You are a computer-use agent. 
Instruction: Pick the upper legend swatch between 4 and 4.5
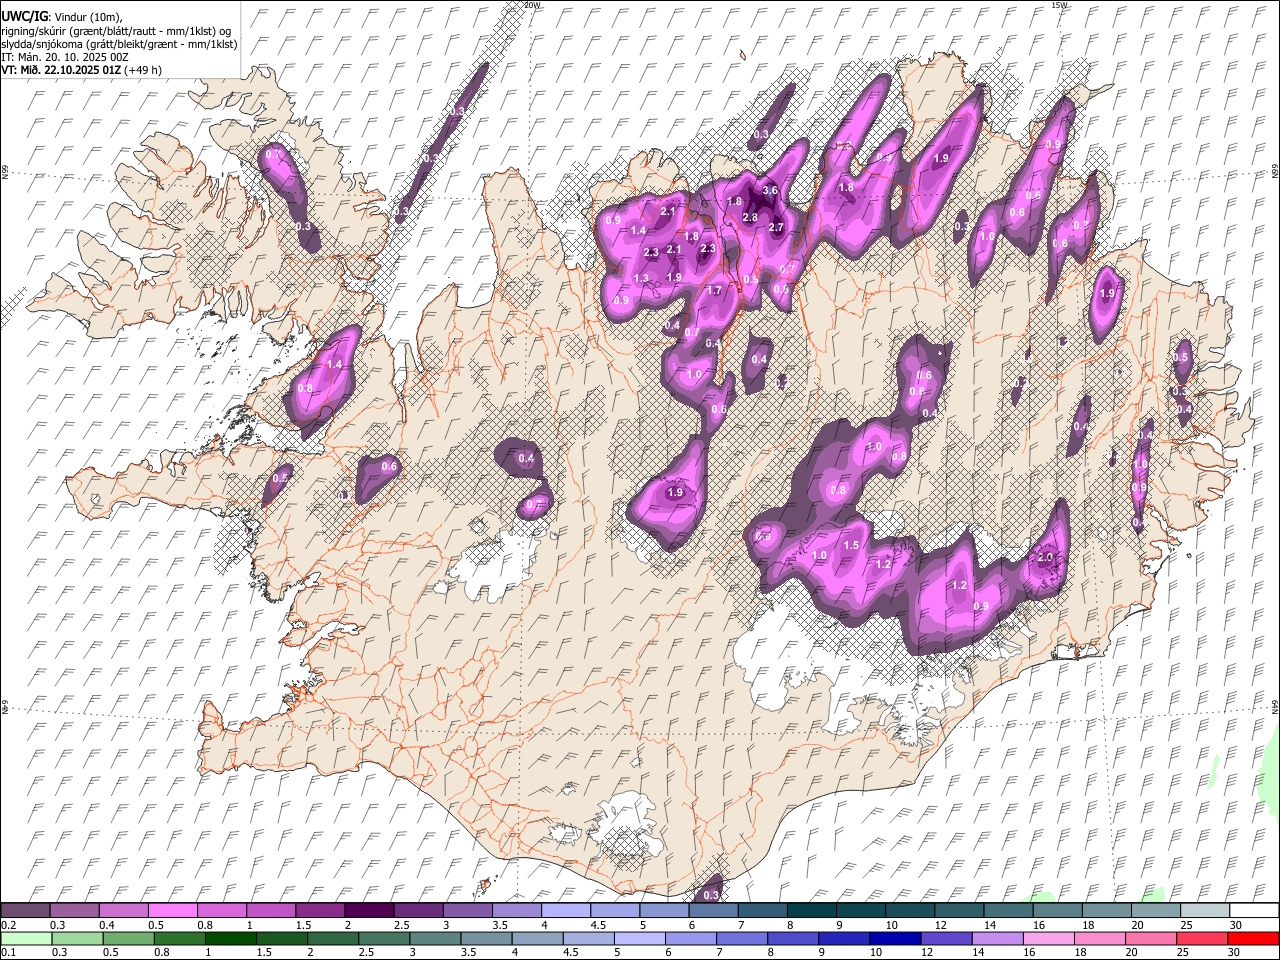pyautogui.click(x=565, y=910)
